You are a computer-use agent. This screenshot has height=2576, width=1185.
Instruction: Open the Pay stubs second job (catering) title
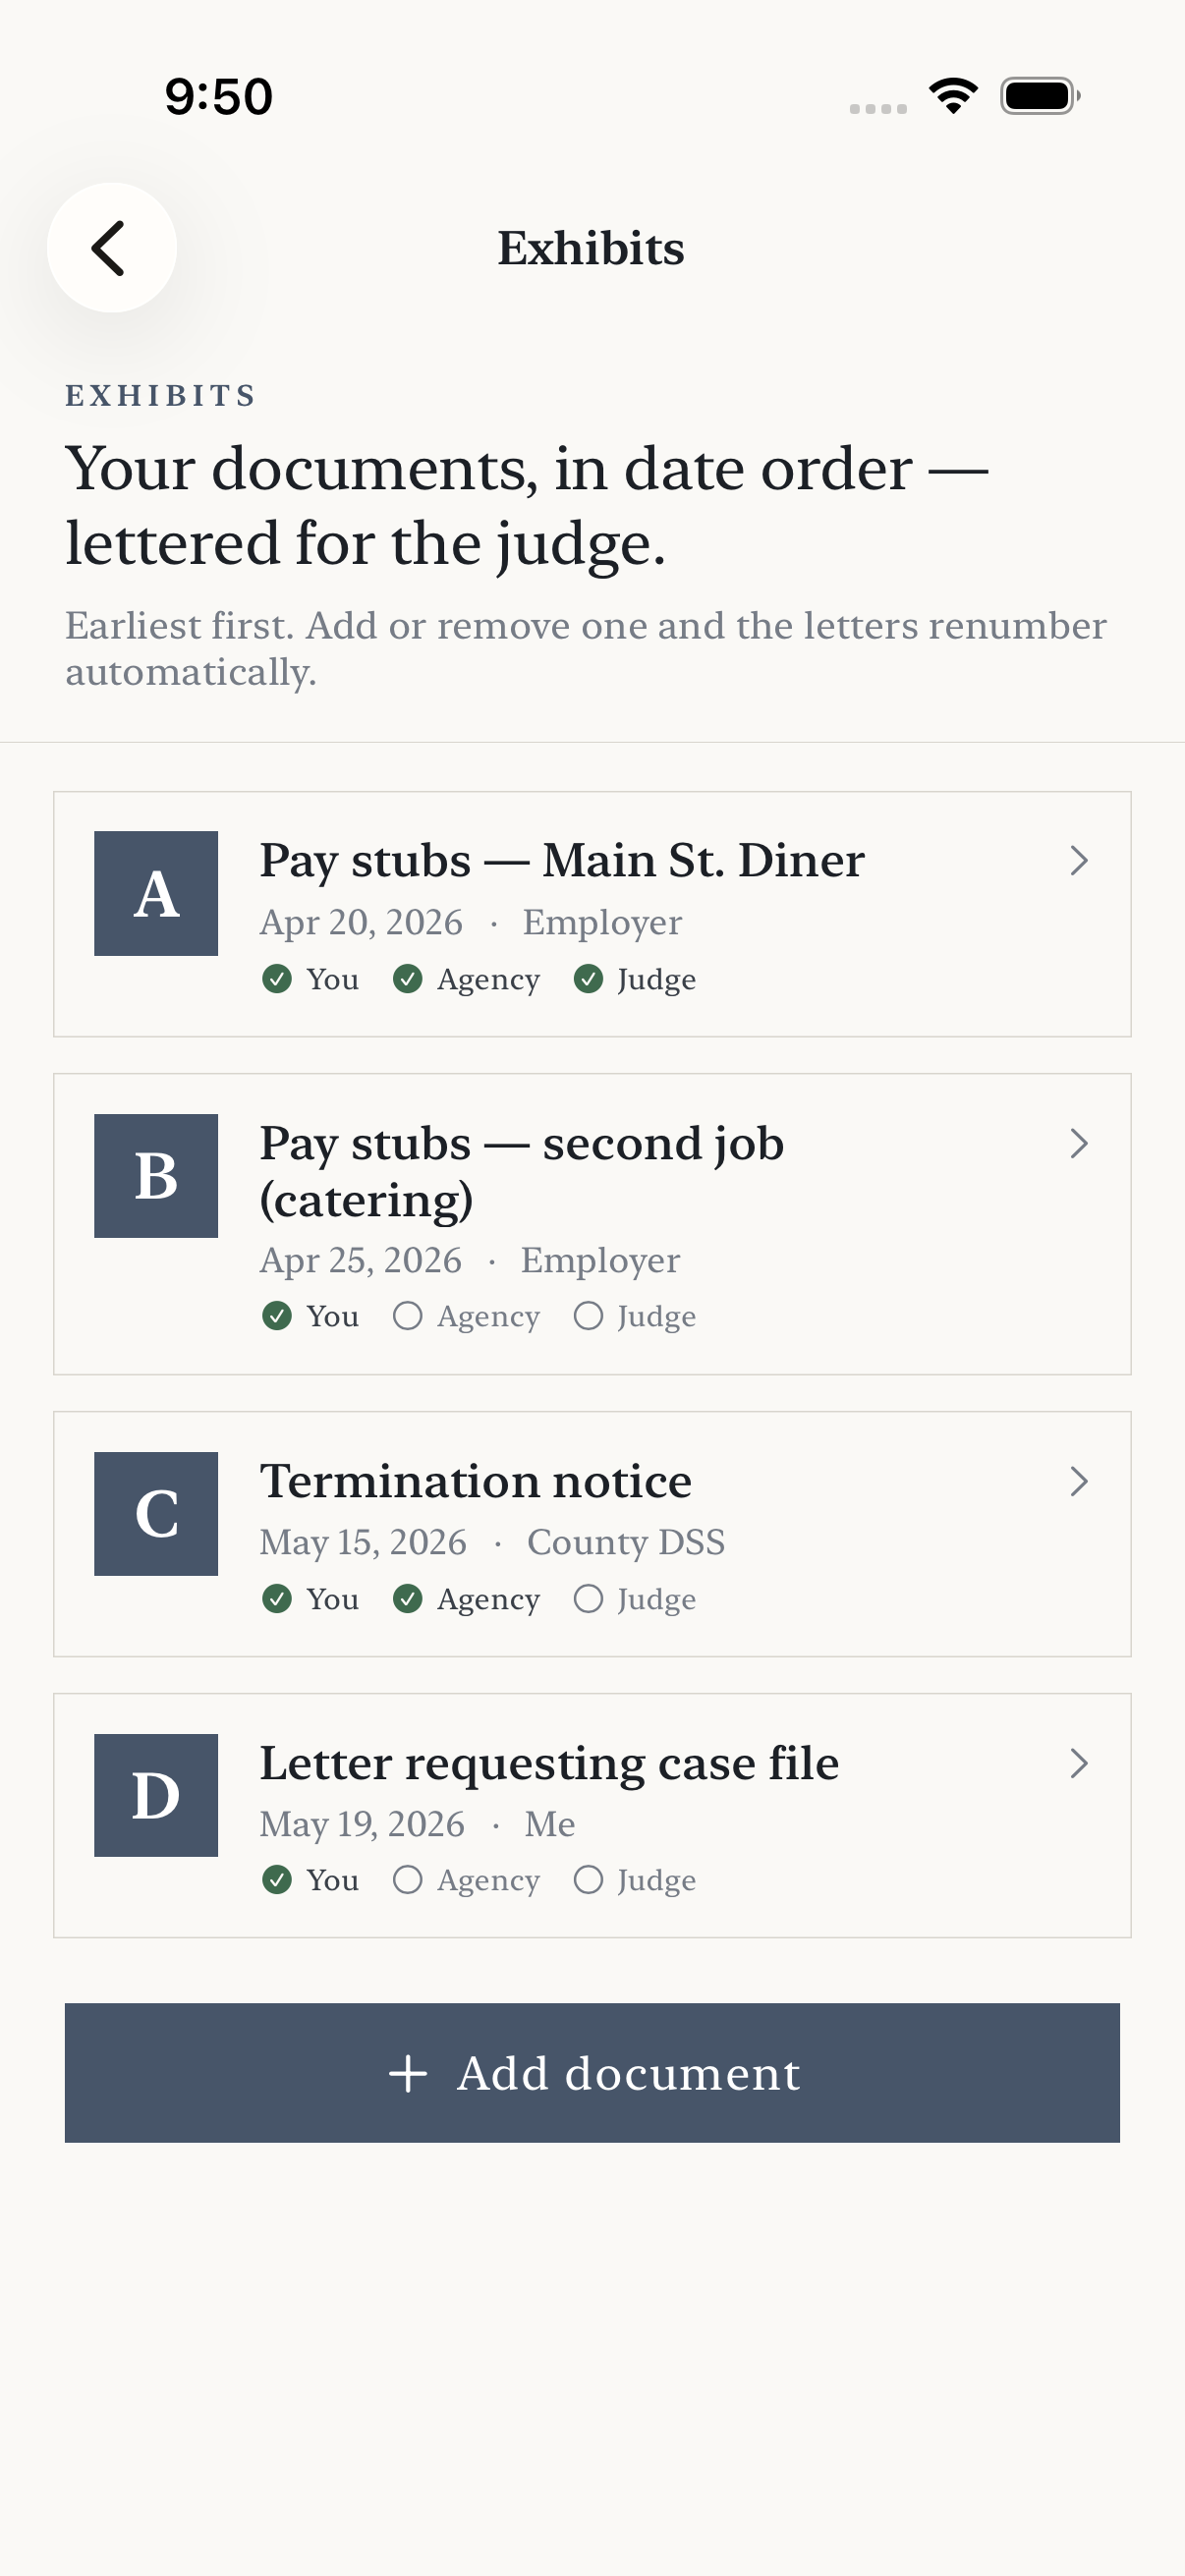pyautogui.click(x=522, y=1171)
